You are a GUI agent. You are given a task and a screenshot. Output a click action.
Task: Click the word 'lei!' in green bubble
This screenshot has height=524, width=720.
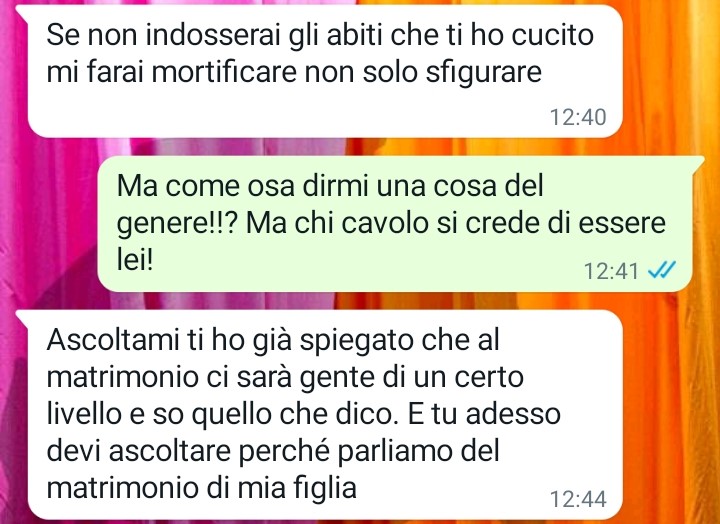click(134, 260)
